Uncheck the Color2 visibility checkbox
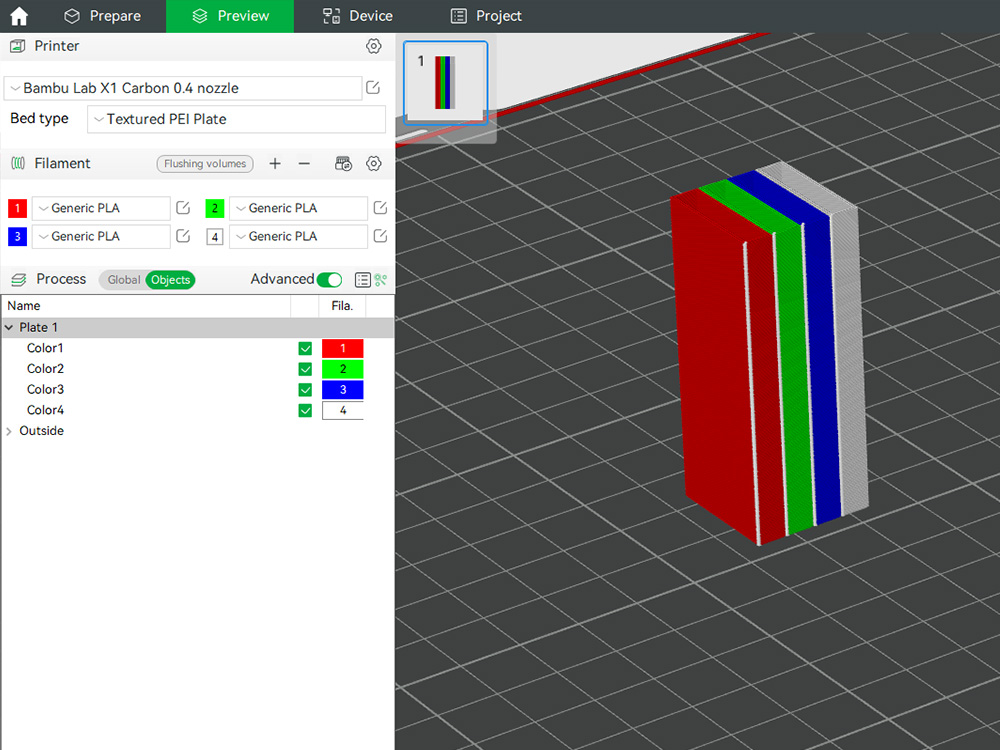This screenshot has height=750, width=1000. tap(305, 368)
